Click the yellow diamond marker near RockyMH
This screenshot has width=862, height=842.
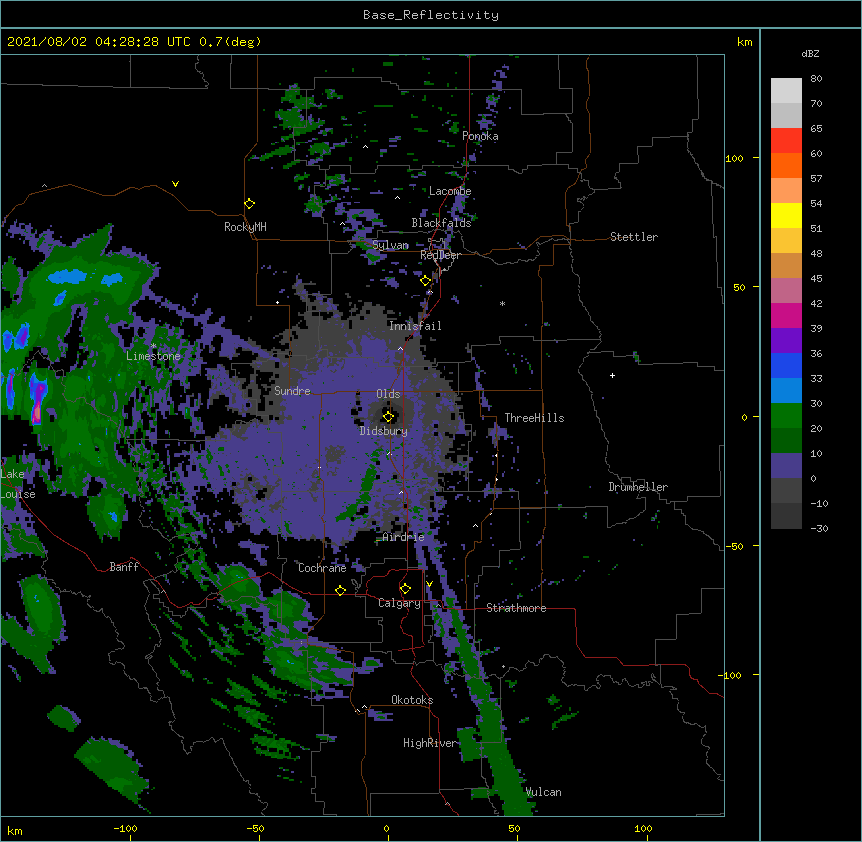click(249, 204)
